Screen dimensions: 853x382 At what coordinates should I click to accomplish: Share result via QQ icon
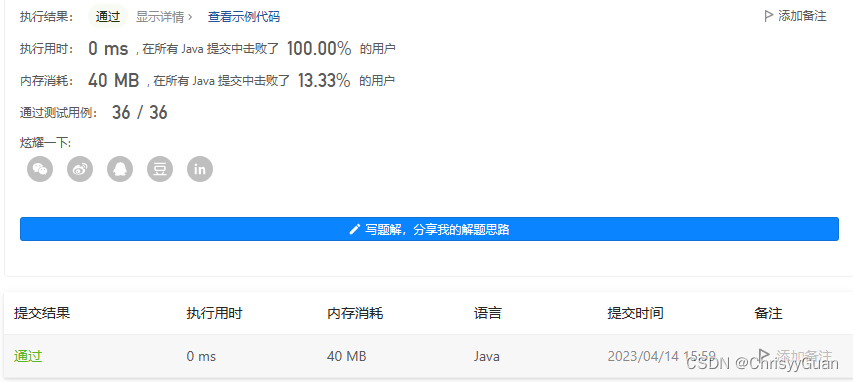click(120, 169)
